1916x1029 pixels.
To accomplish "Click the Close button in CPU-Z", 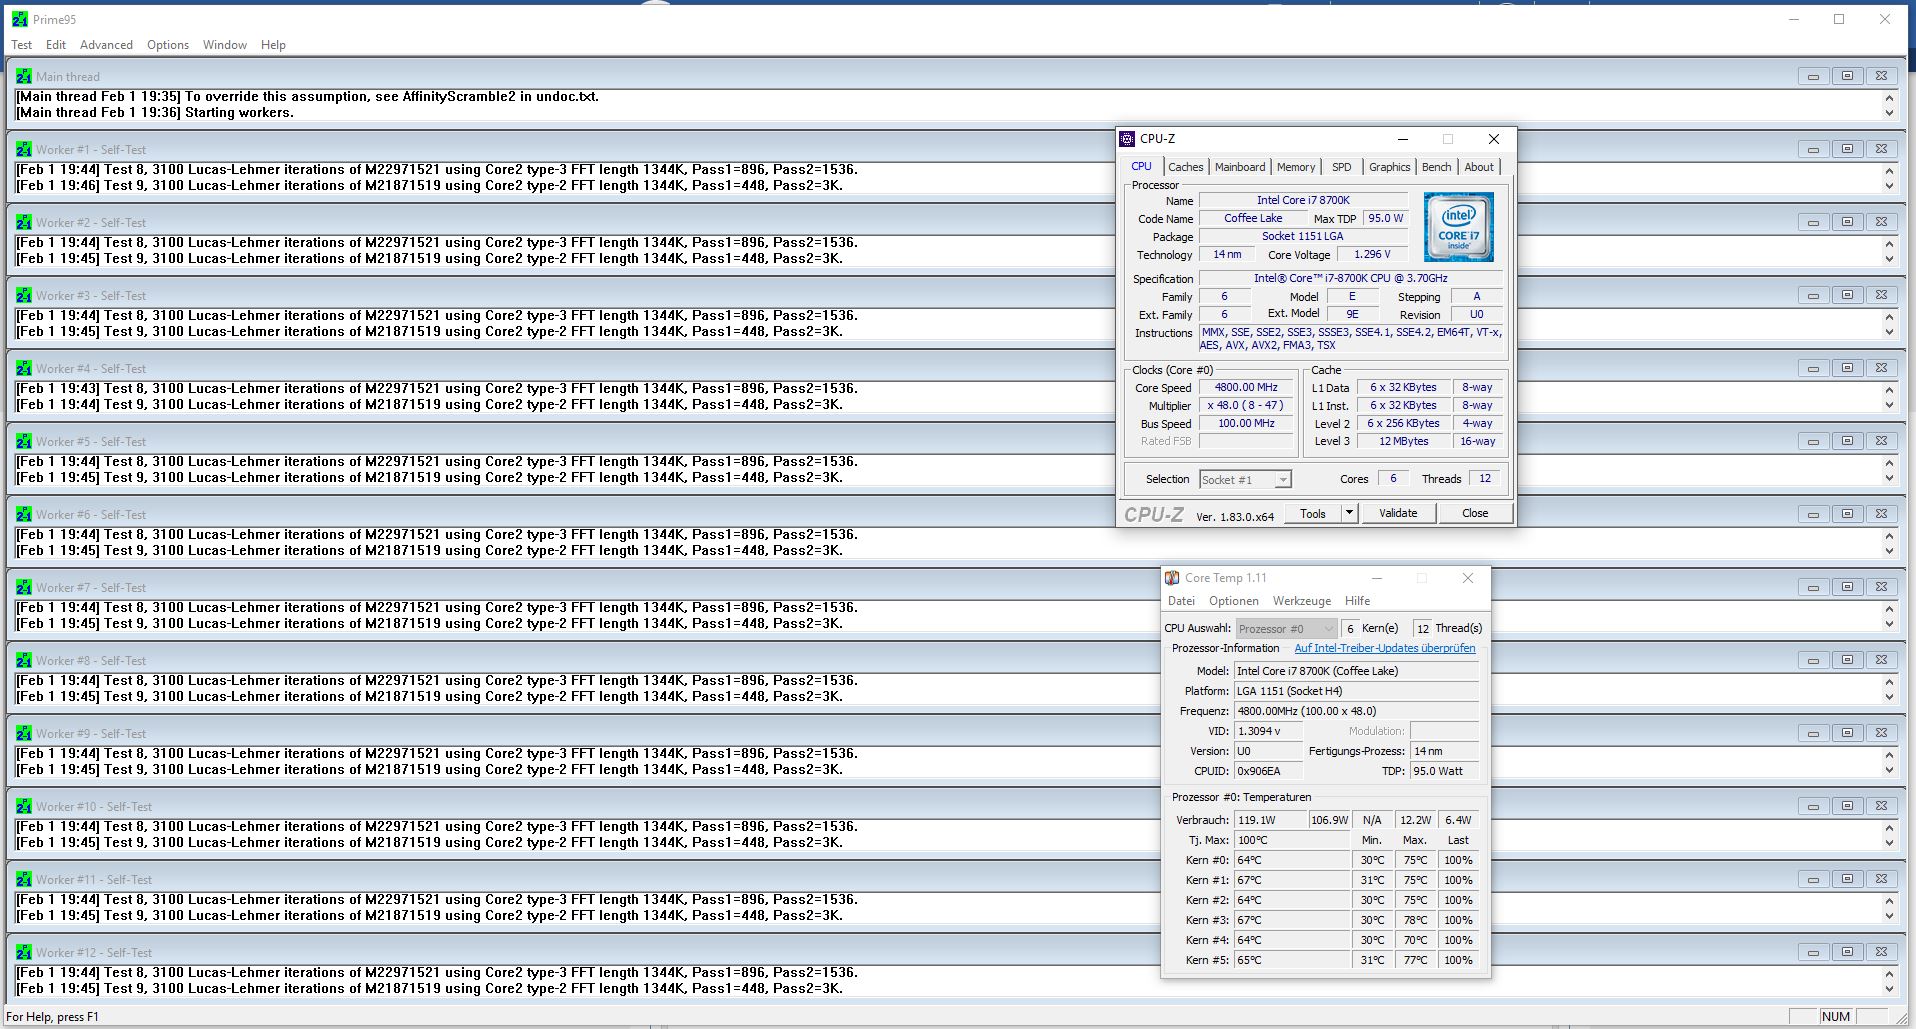I will pyautogui.click(x=1475, y=513).
